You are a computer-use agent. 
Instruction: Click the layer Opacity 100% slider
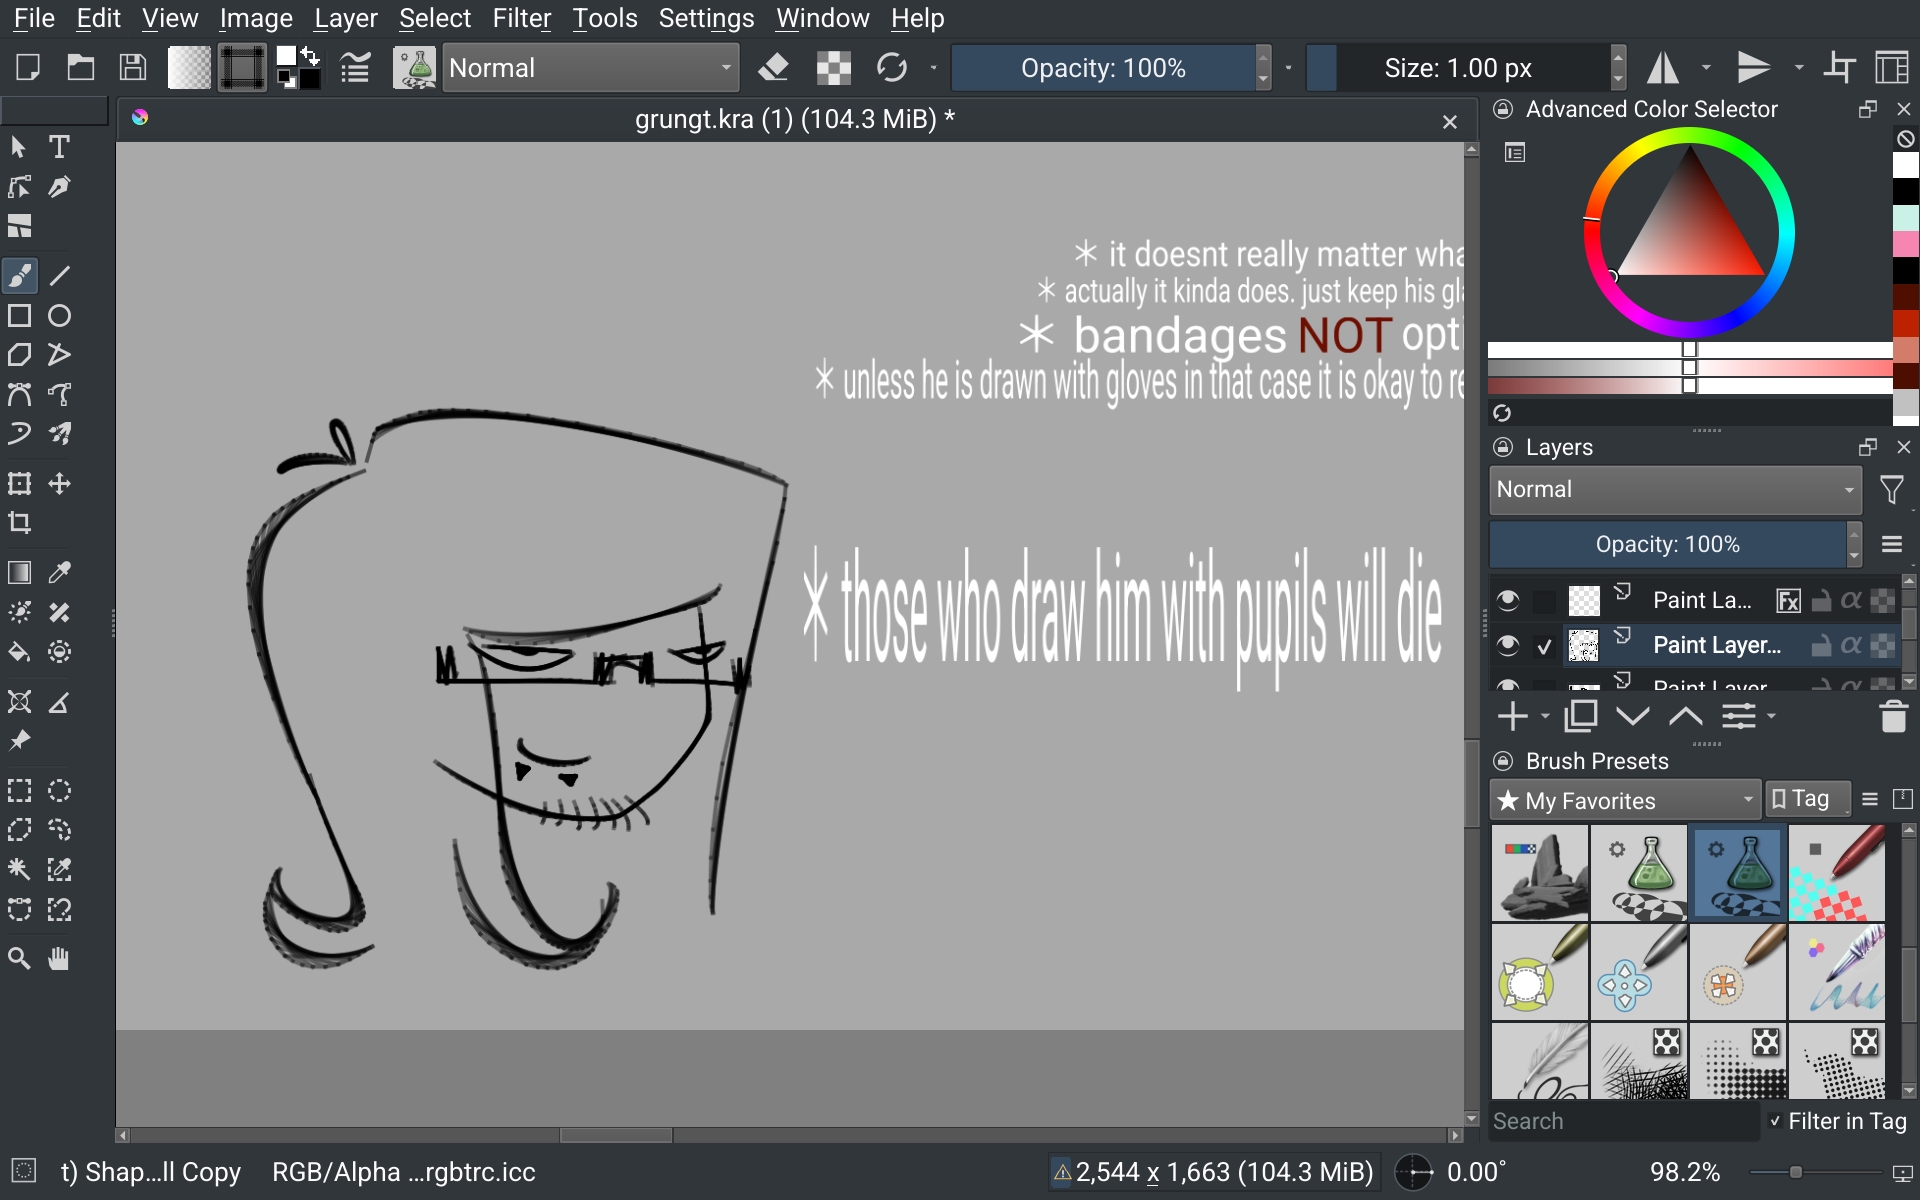pos(1667,544)
